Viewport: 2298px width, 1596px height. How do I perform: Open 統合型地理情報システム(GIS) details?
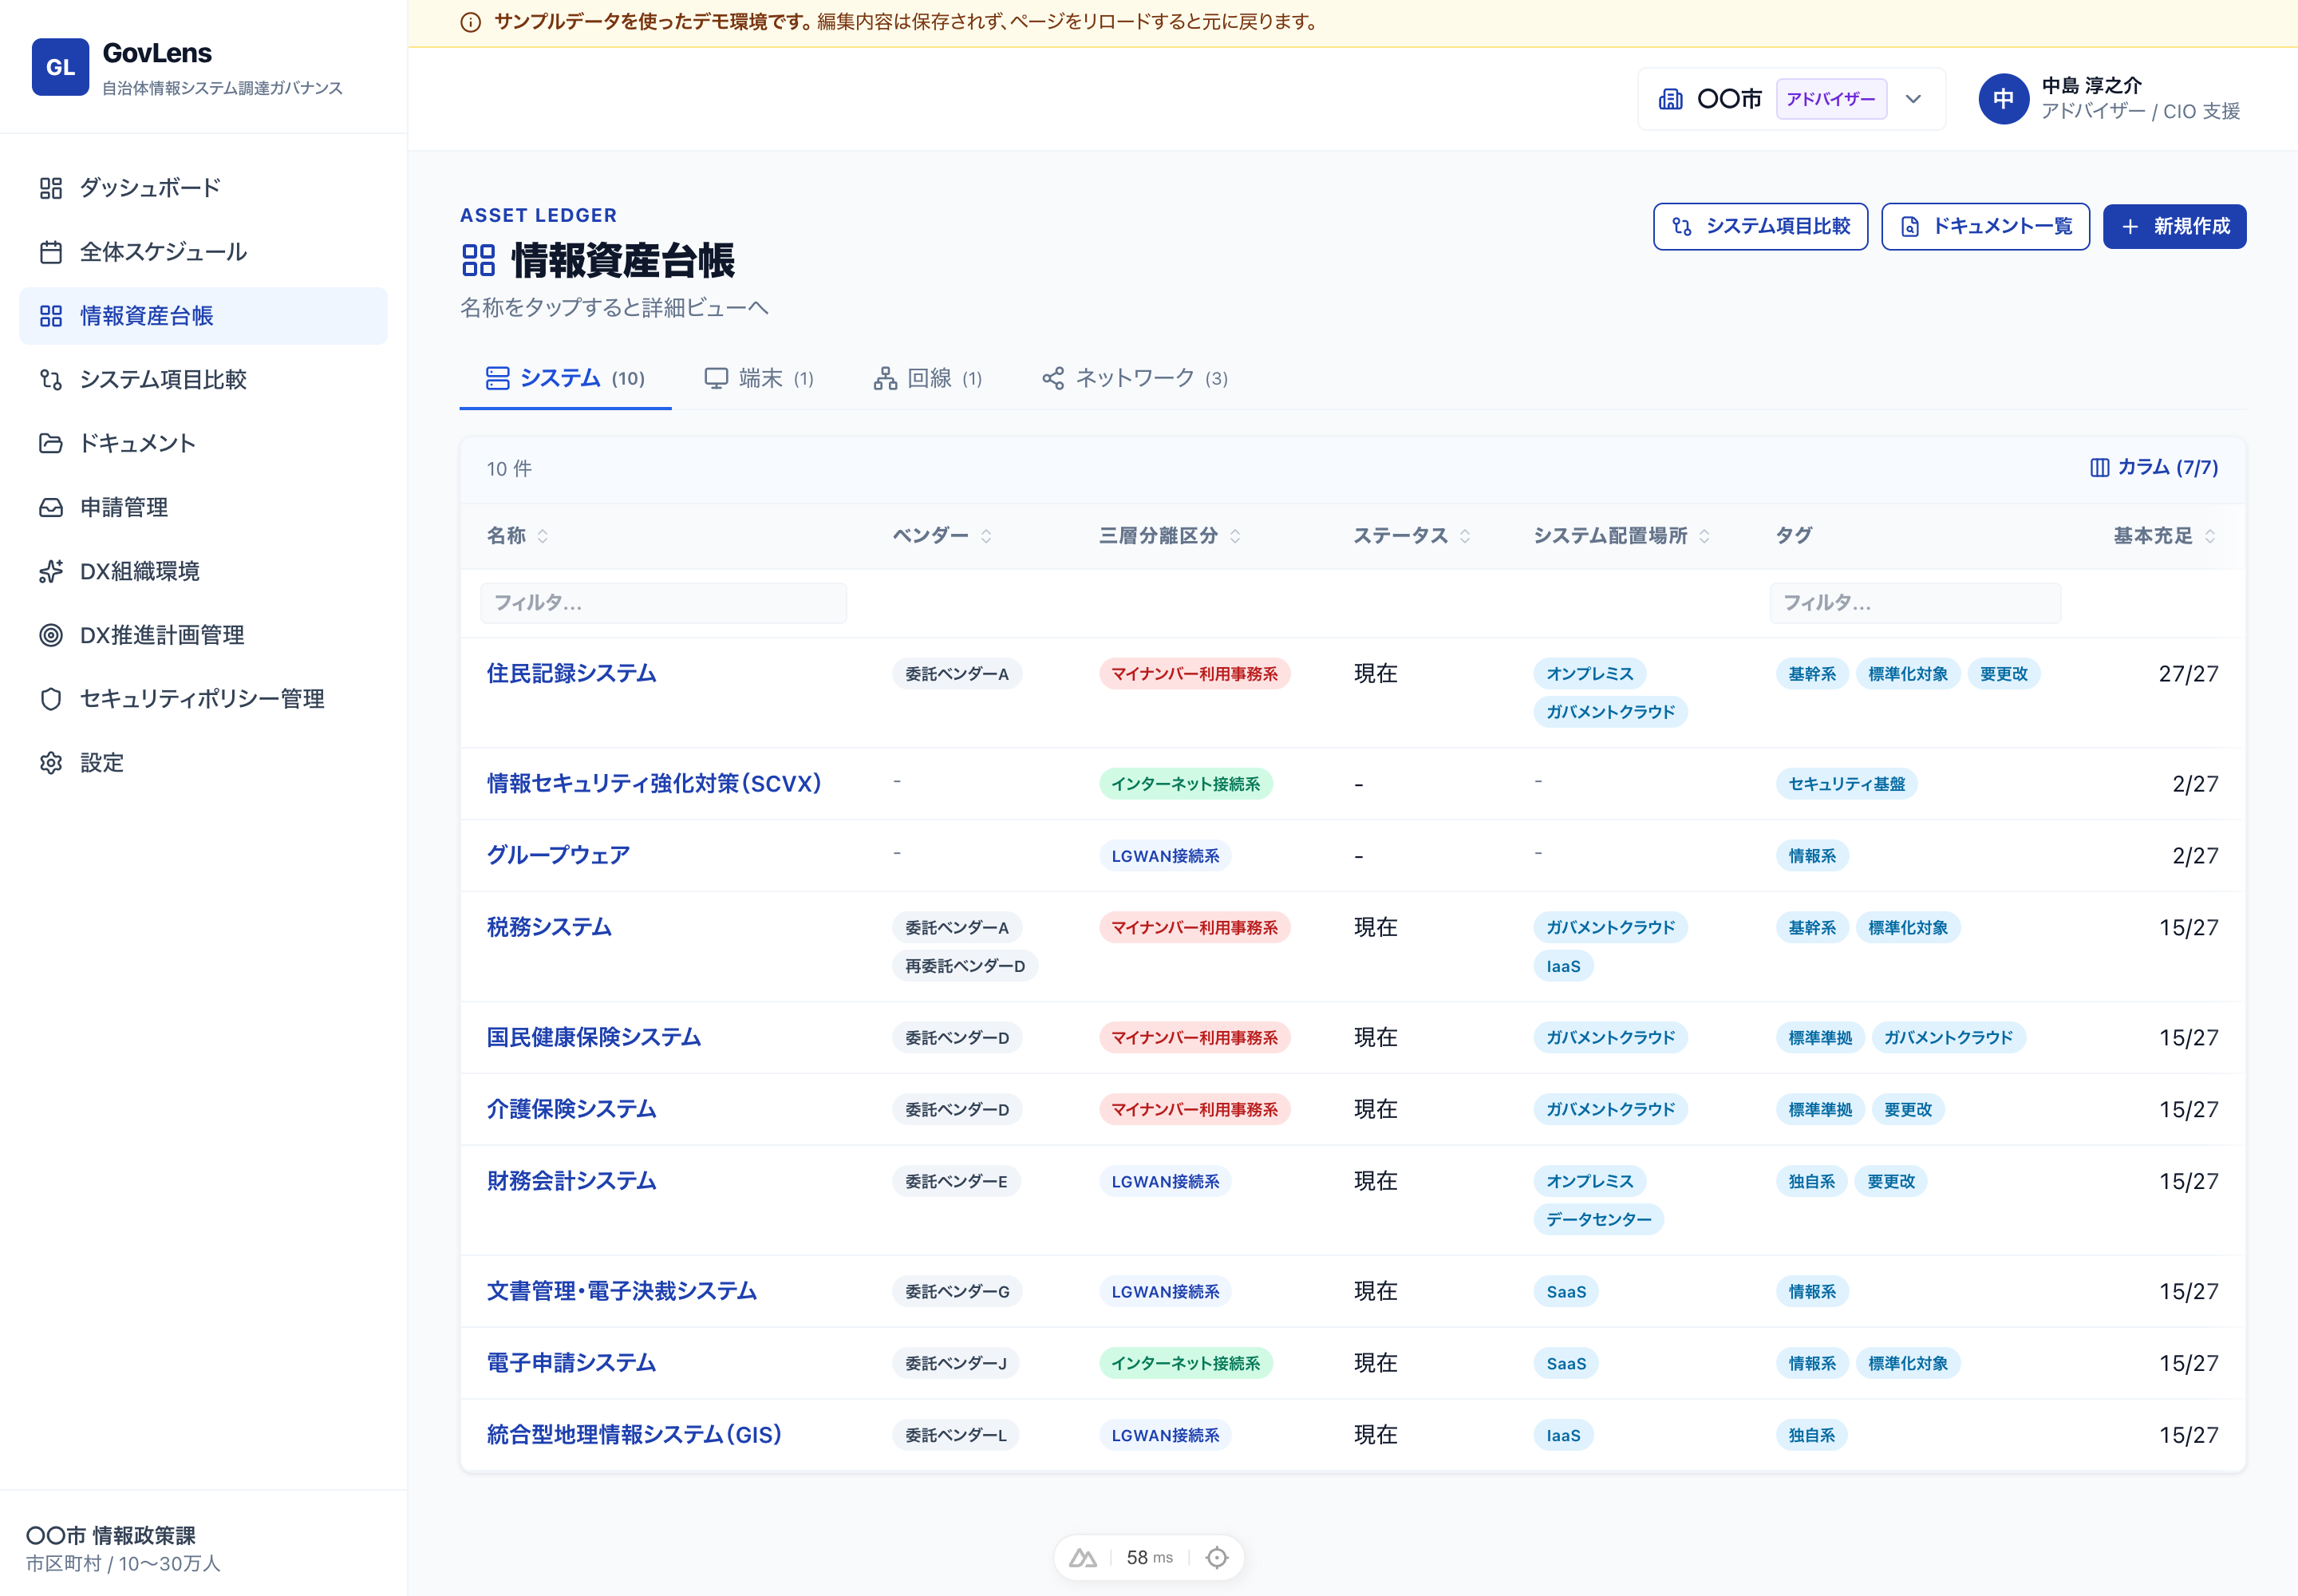pyautogui.click(x=634, y=1436)
